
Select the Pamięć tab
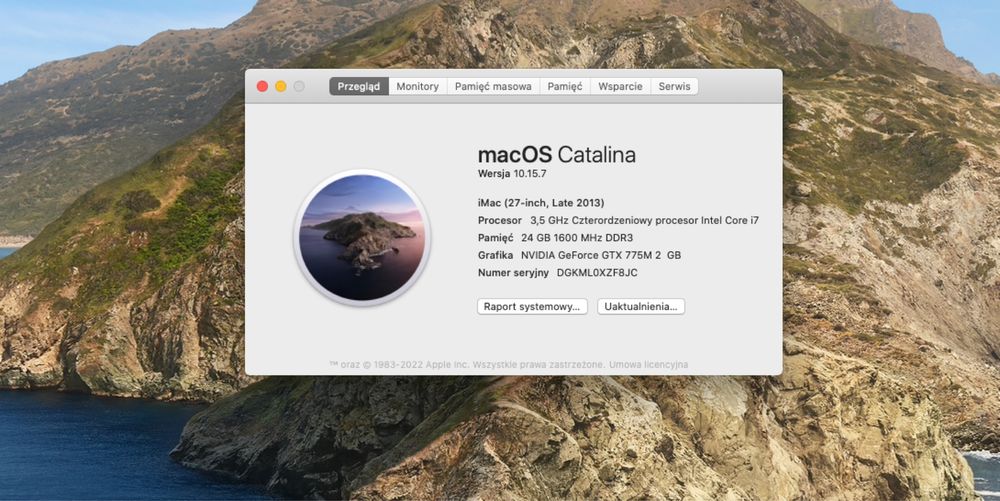[x=565, y=87]
